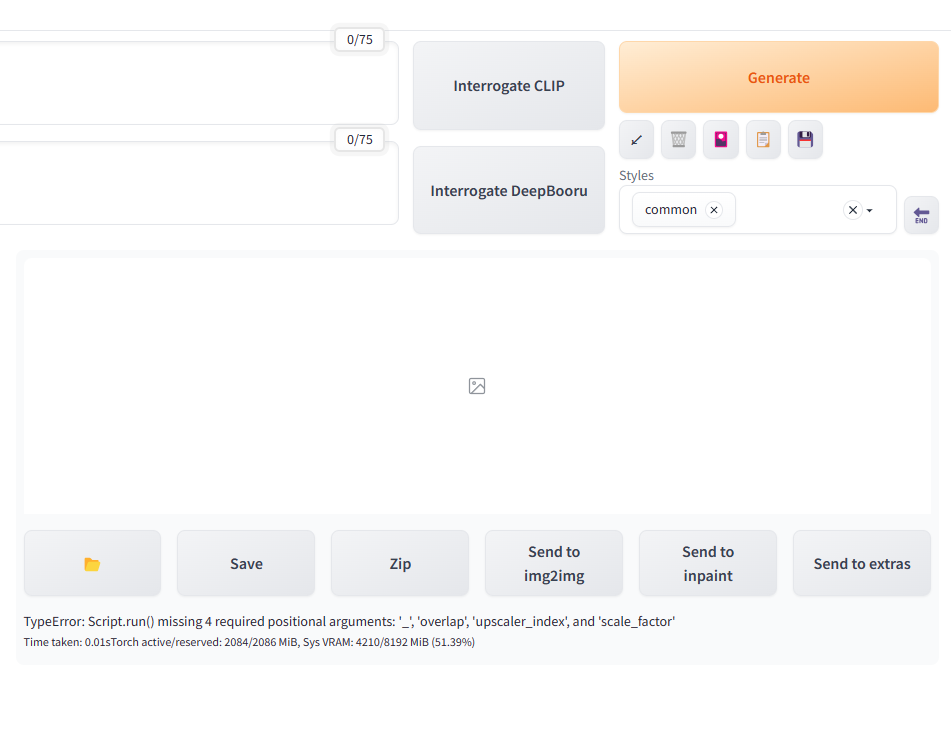Run Interrogate DeepBooru
951x730 pixels.
point(508,190)
